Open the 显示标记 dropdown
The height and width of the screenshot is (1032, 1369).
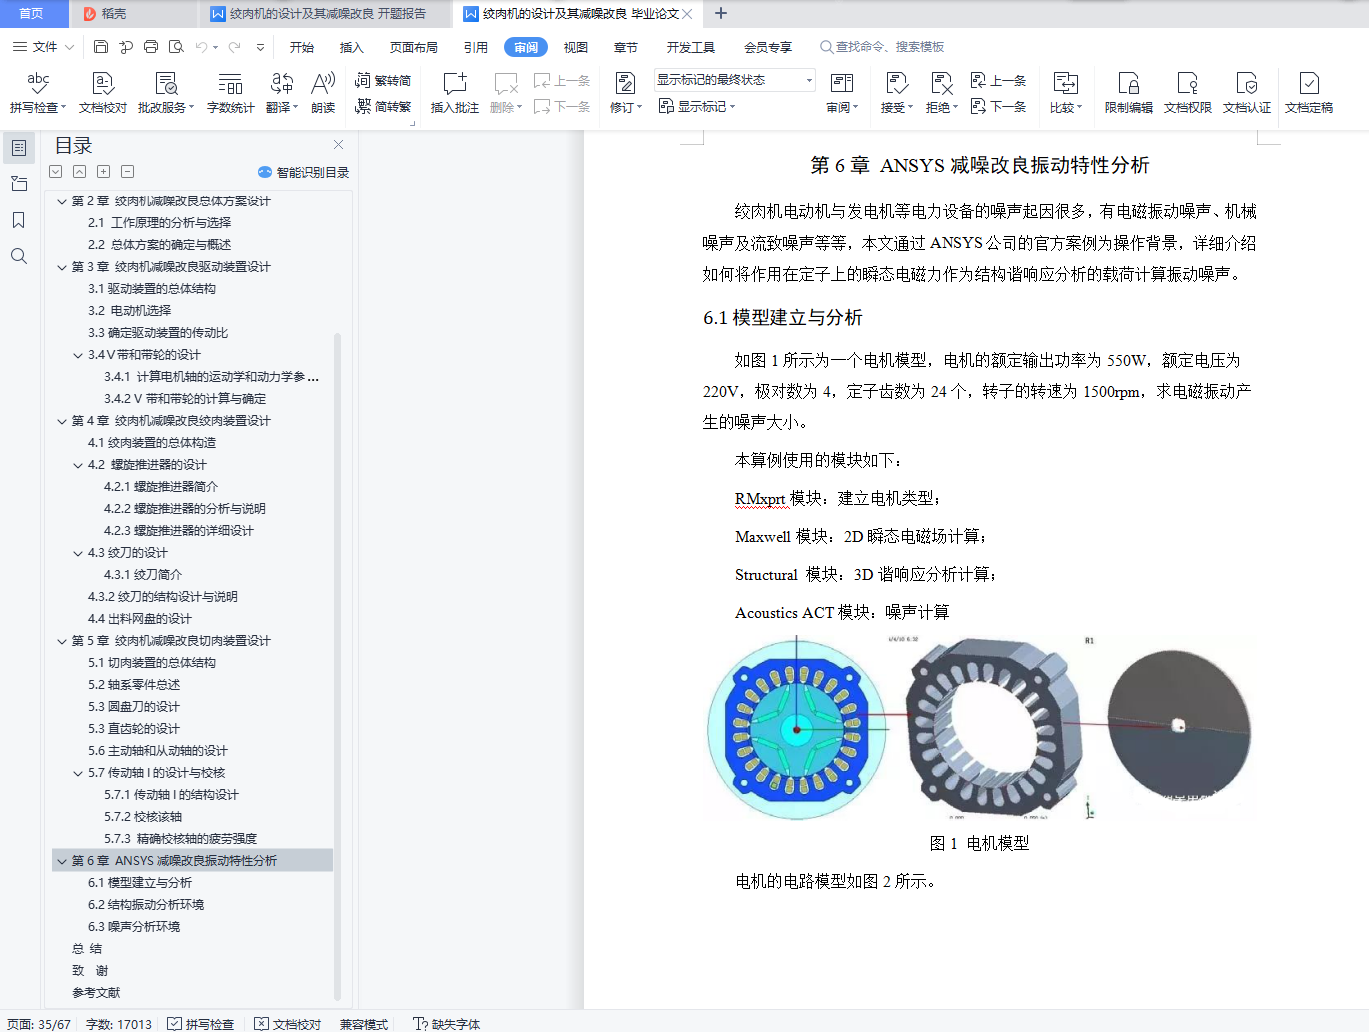(697, 106)
